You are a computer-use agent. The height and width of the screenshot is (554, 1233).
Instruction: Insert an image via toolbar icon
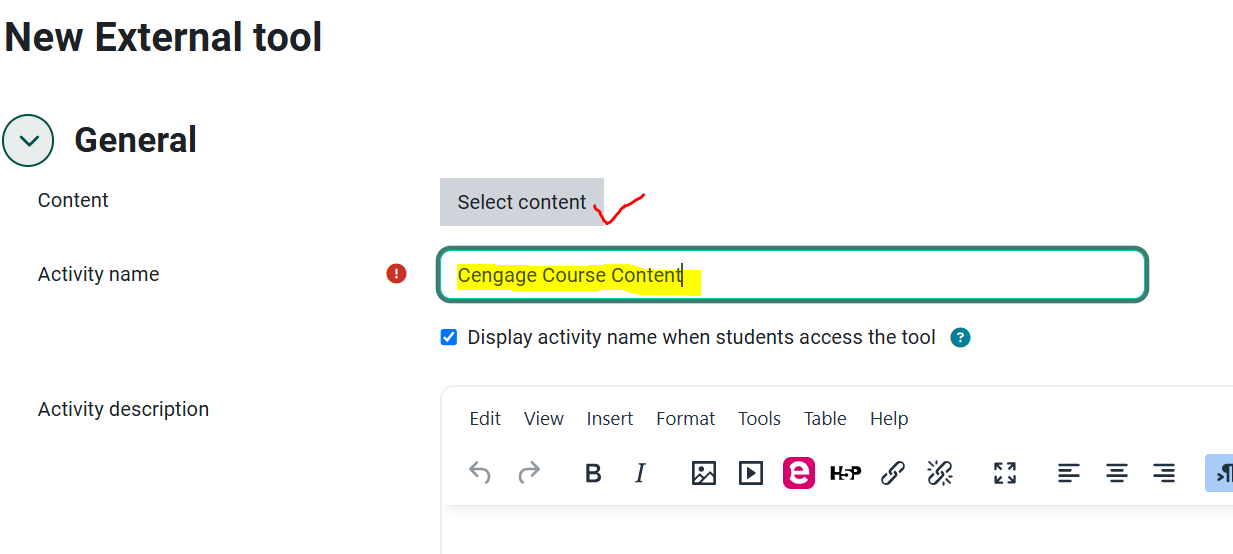(704, 473)
